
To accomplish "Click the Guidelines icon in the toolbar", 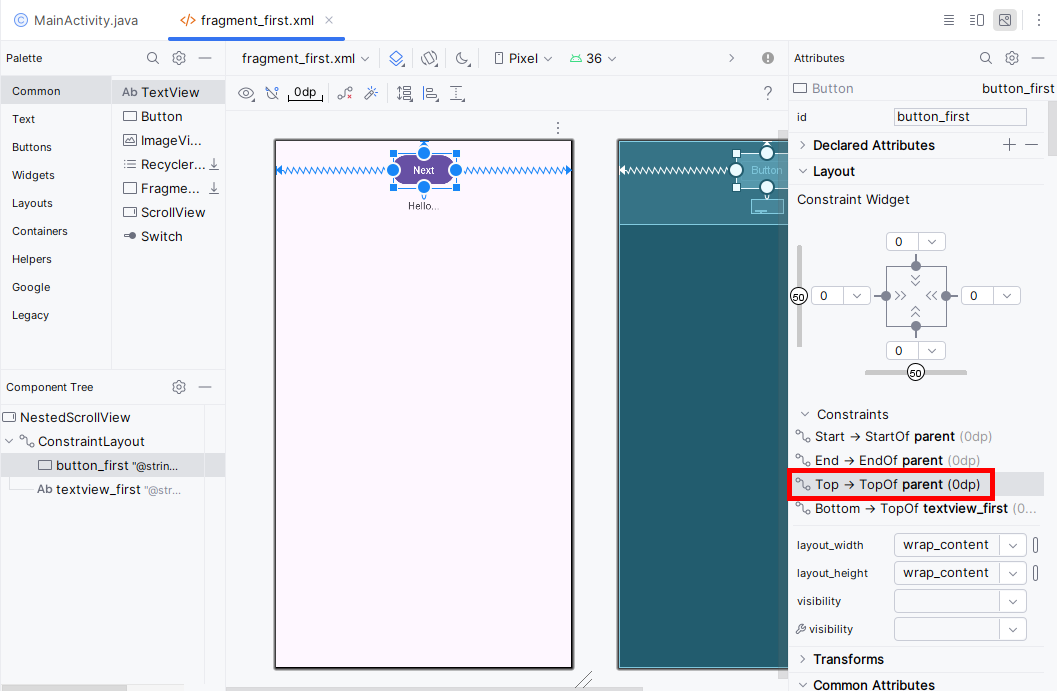I will click(457, 93).
